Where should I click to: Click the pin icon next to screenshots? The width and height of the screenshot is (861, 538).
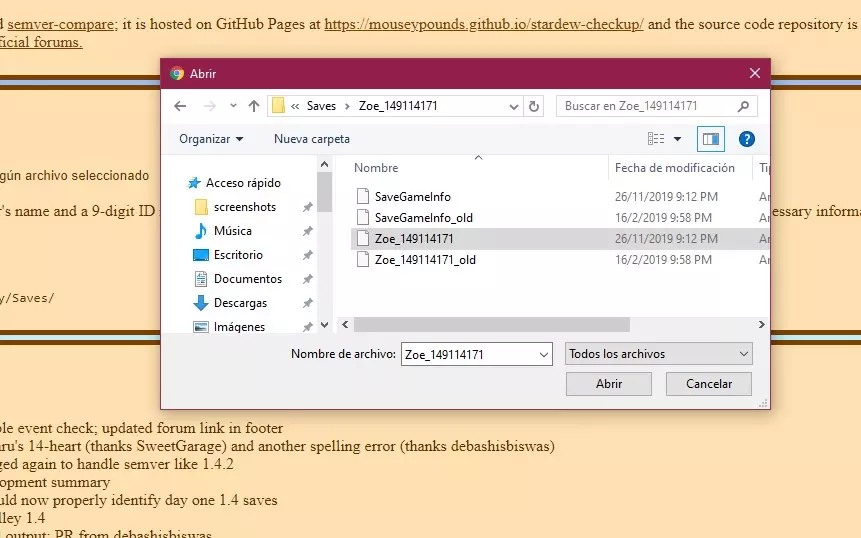(308, 207)
